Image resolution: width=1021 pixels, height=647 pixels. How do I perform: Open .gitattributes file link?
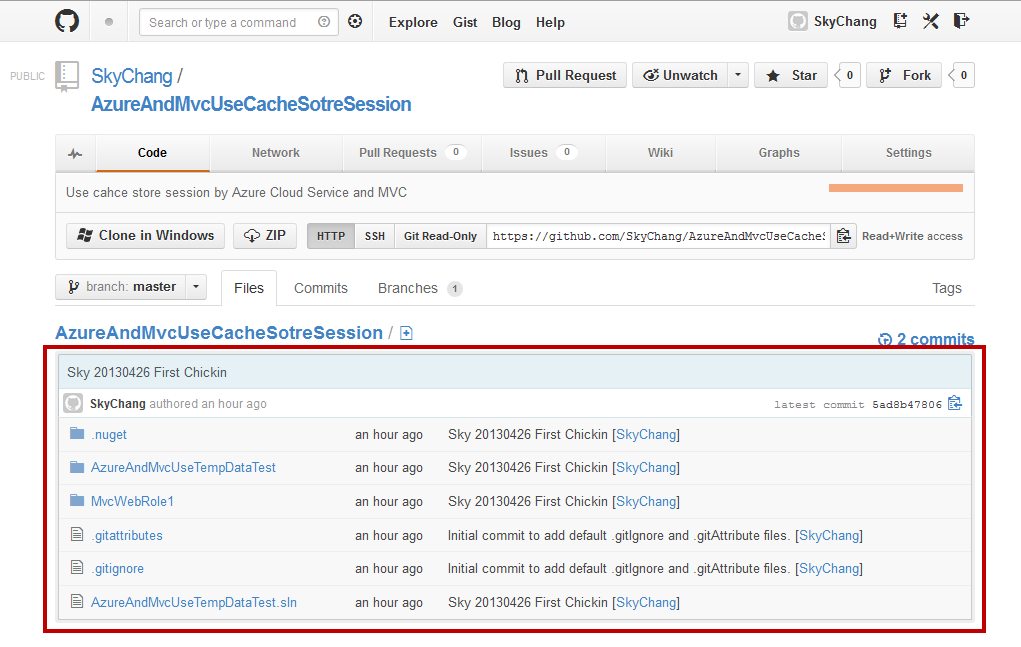pos(127,535)
